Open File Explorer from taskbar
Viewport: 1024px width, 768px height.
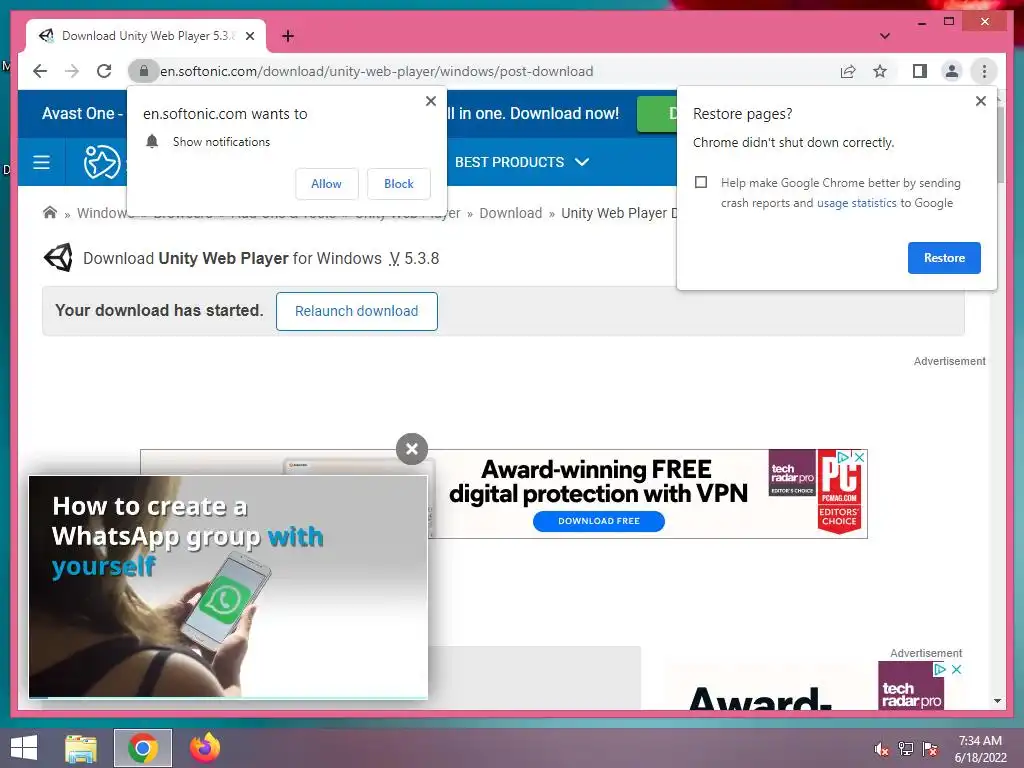81,748
